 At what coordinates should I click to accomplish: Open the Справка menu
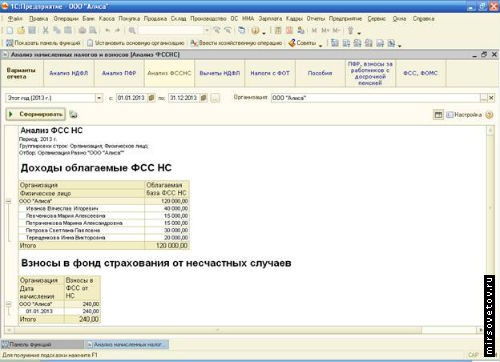423,19
